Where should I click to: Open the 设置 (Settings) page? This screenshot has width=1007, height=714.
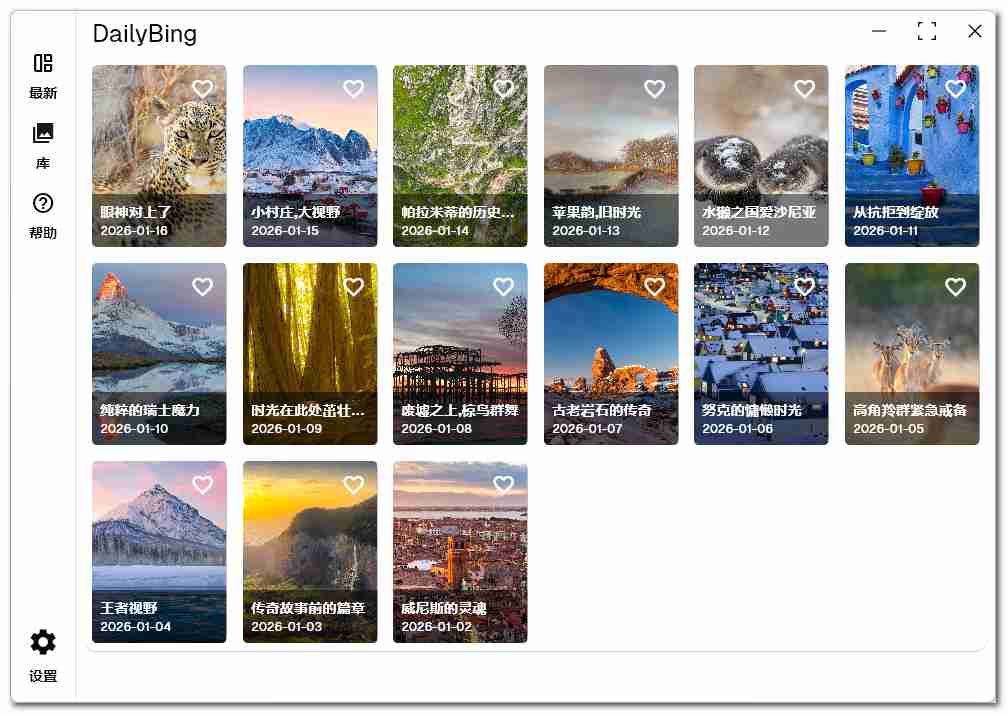(43, 655)
